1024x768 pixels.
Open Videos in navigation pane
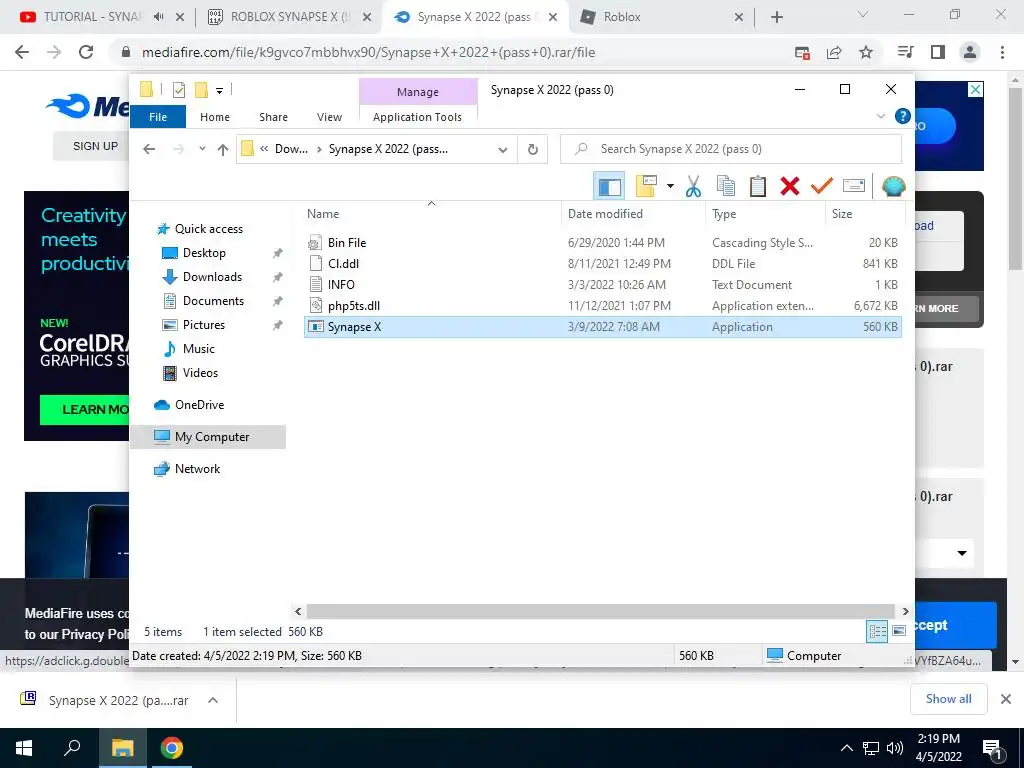200,373
